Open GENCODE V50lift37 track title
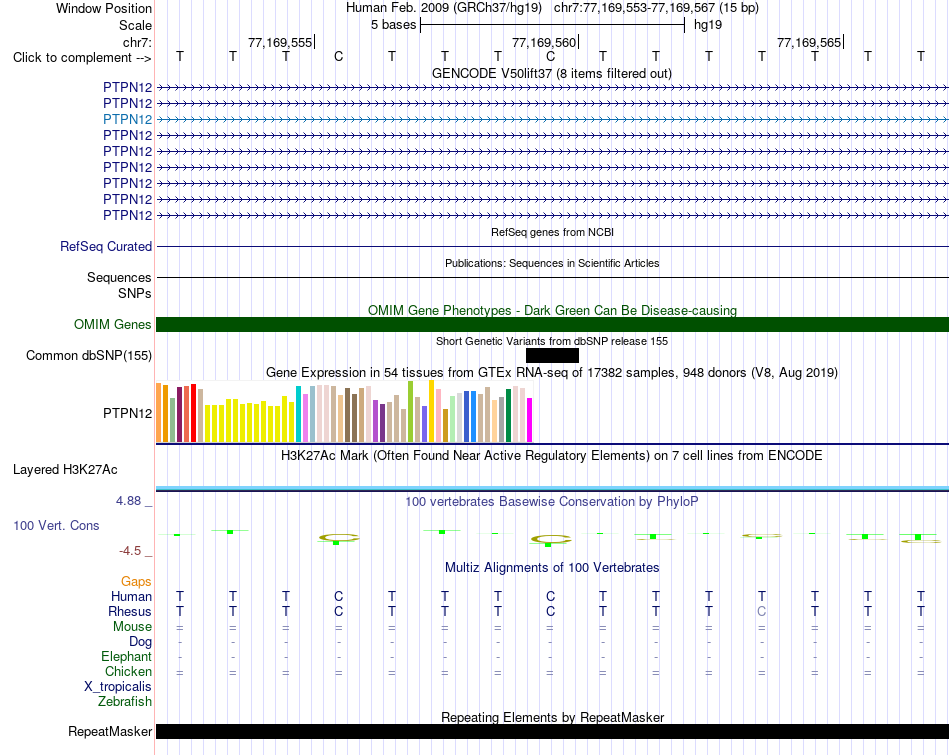 pyautogui.click(x=552, y=73)
